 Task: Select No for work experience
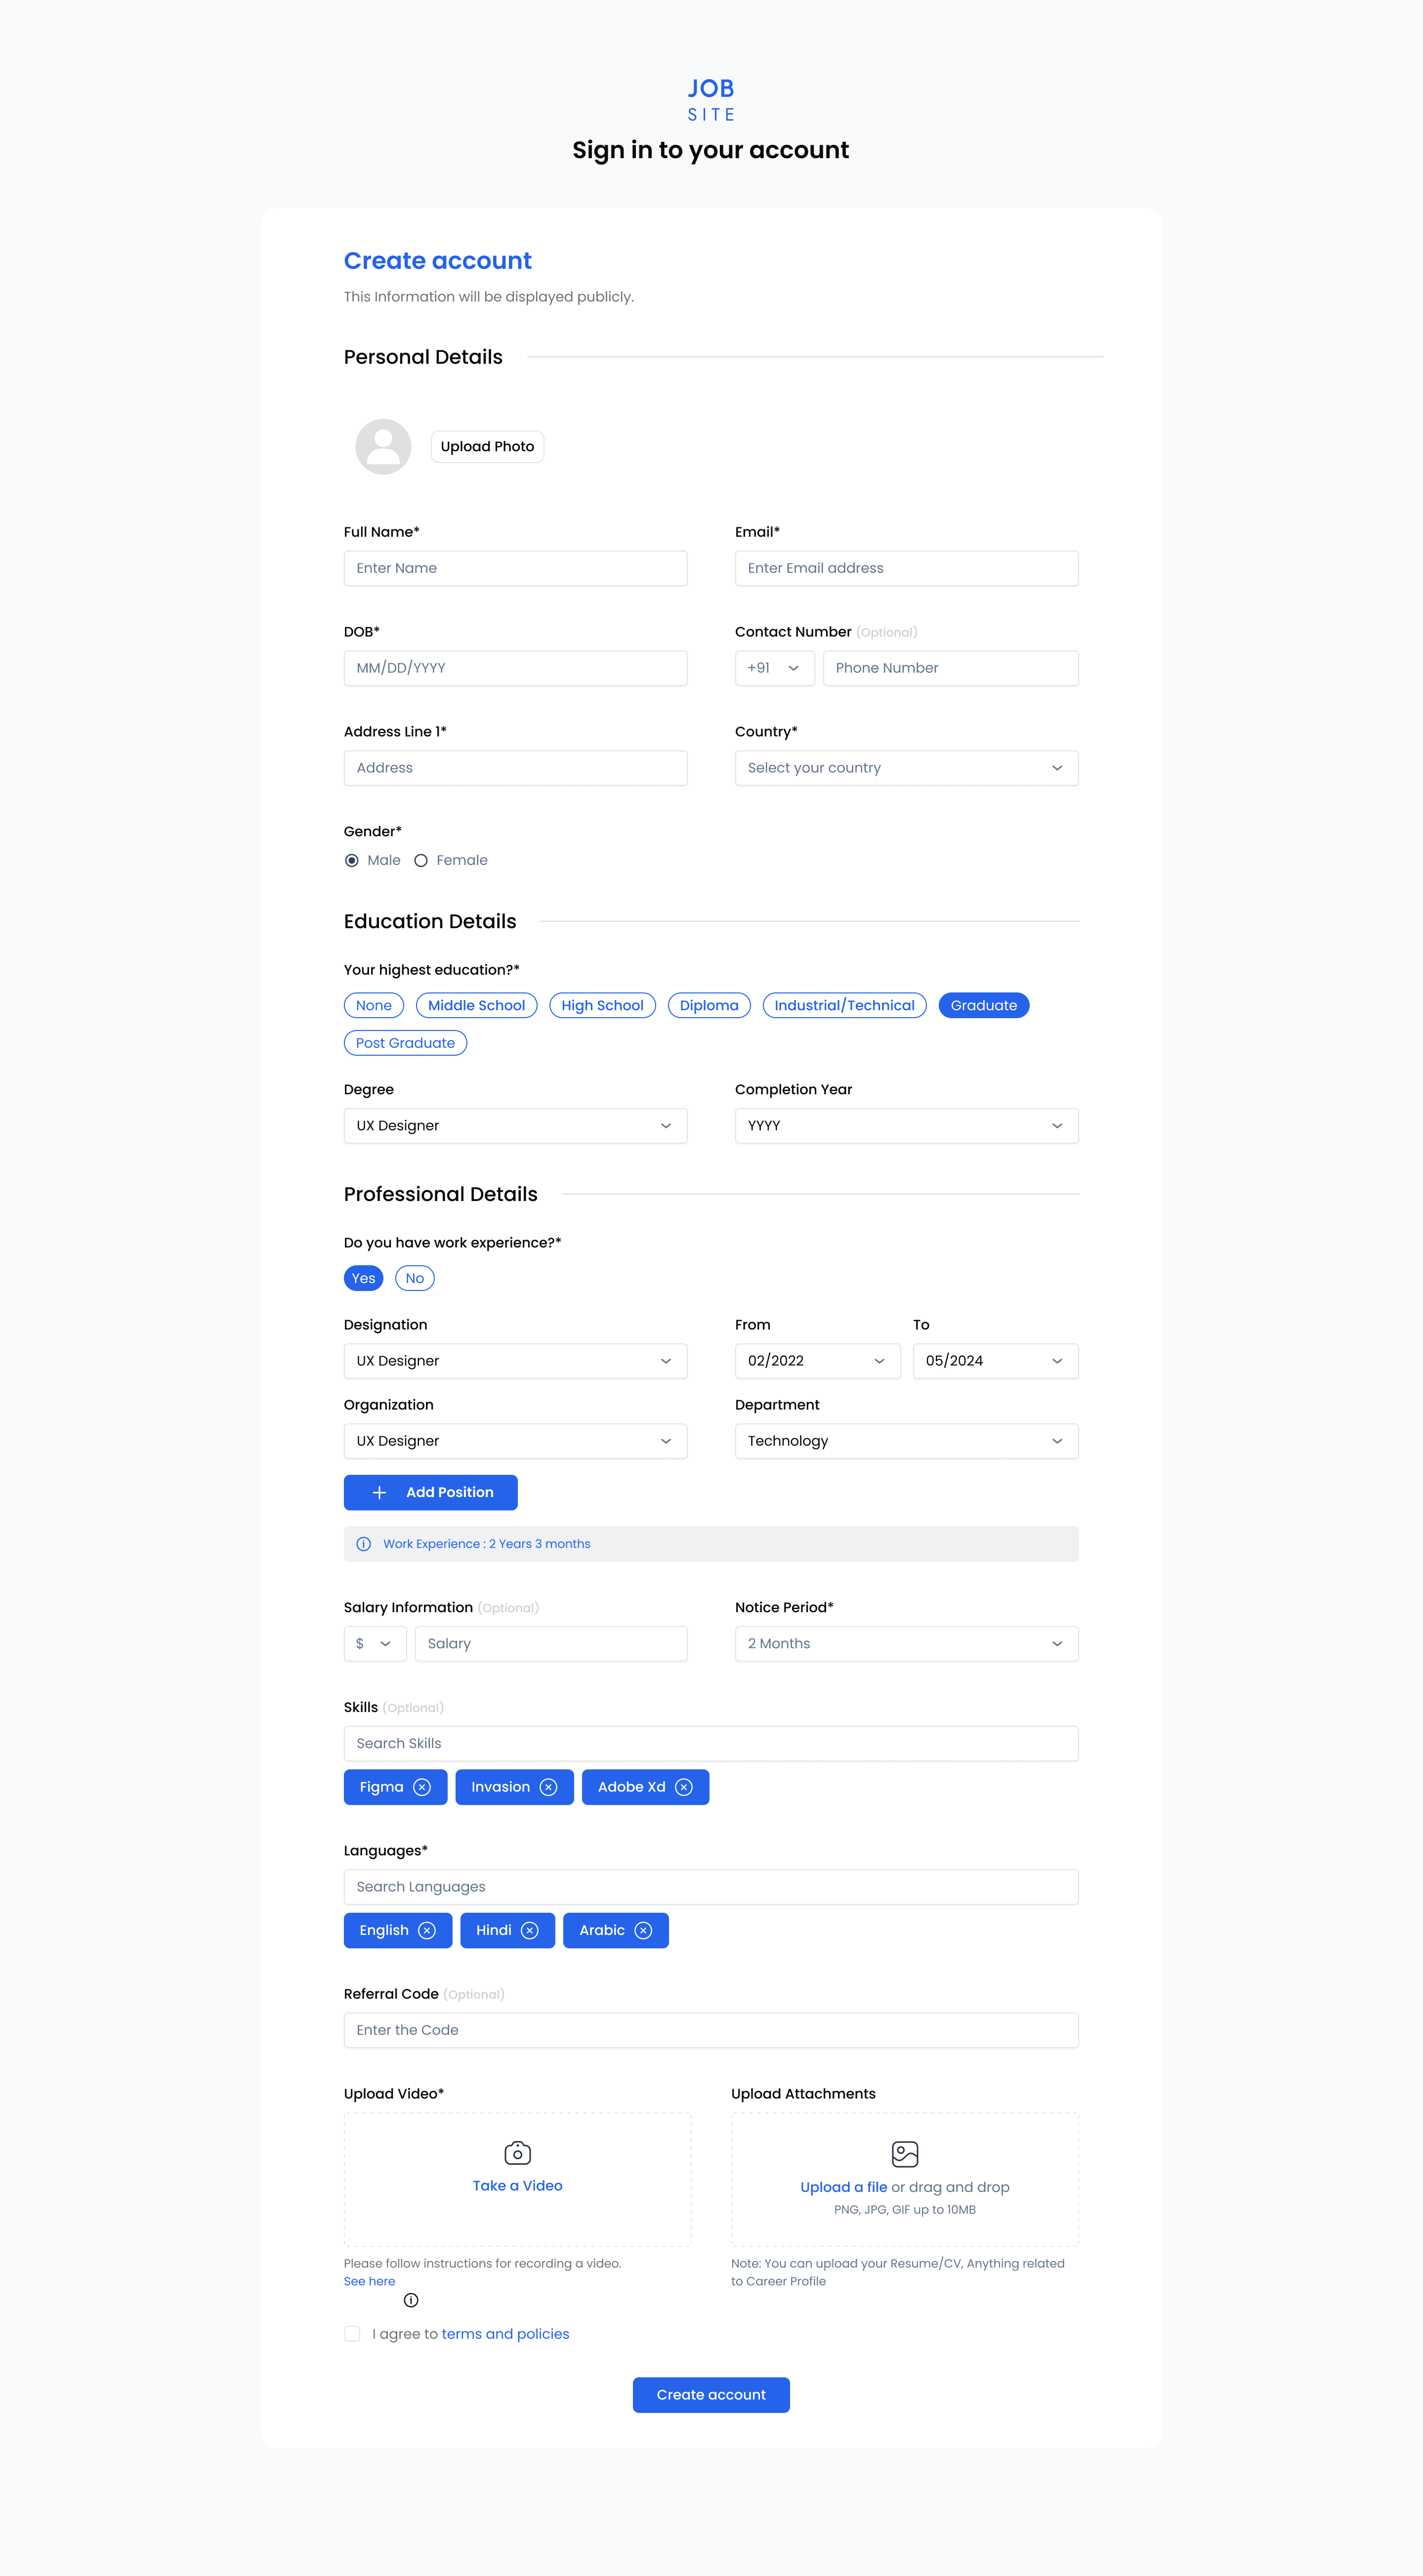coord(415,1278)
